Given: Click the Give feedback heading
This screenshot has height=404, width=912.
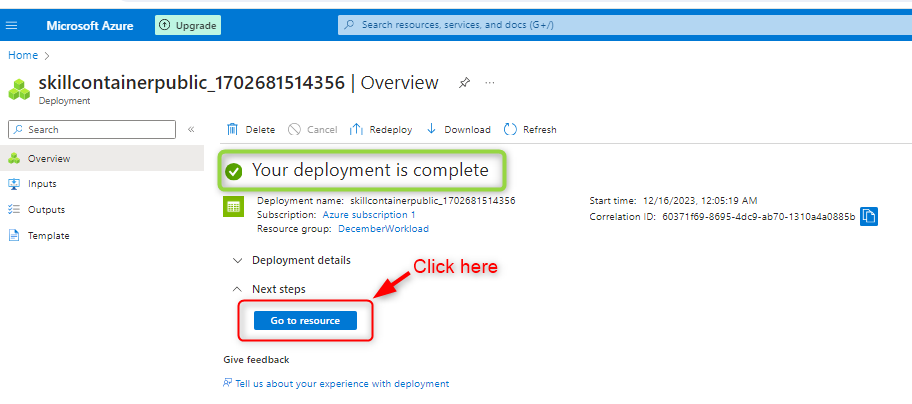Looking at the screenshot, I should pos(256,360).
